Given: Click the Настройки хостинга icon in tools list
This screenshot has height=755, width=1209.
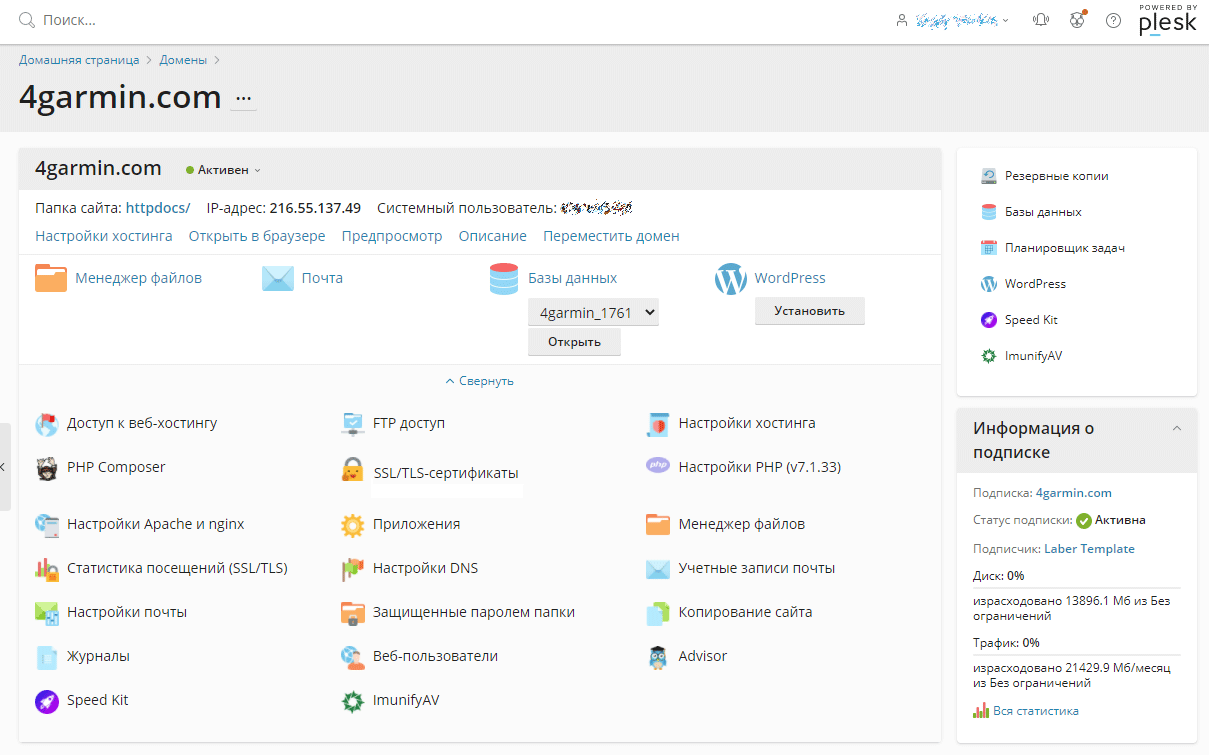Looking at the screenshot, I should (658, 424).
